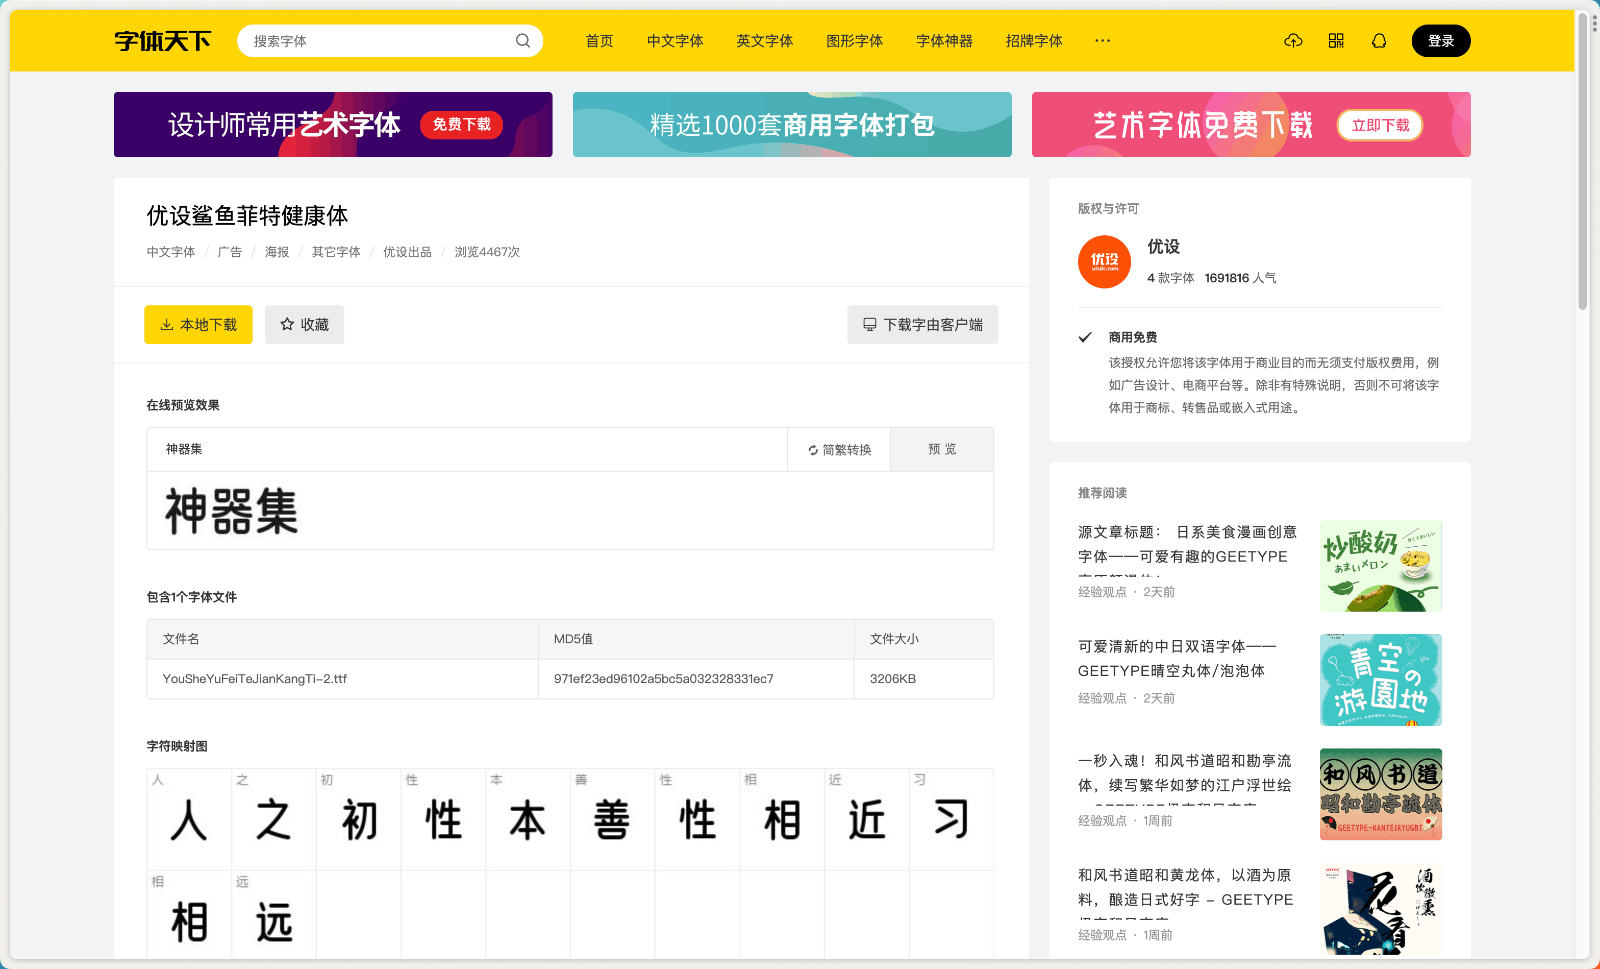Open the 中文字体 menu item

(674, 40)
